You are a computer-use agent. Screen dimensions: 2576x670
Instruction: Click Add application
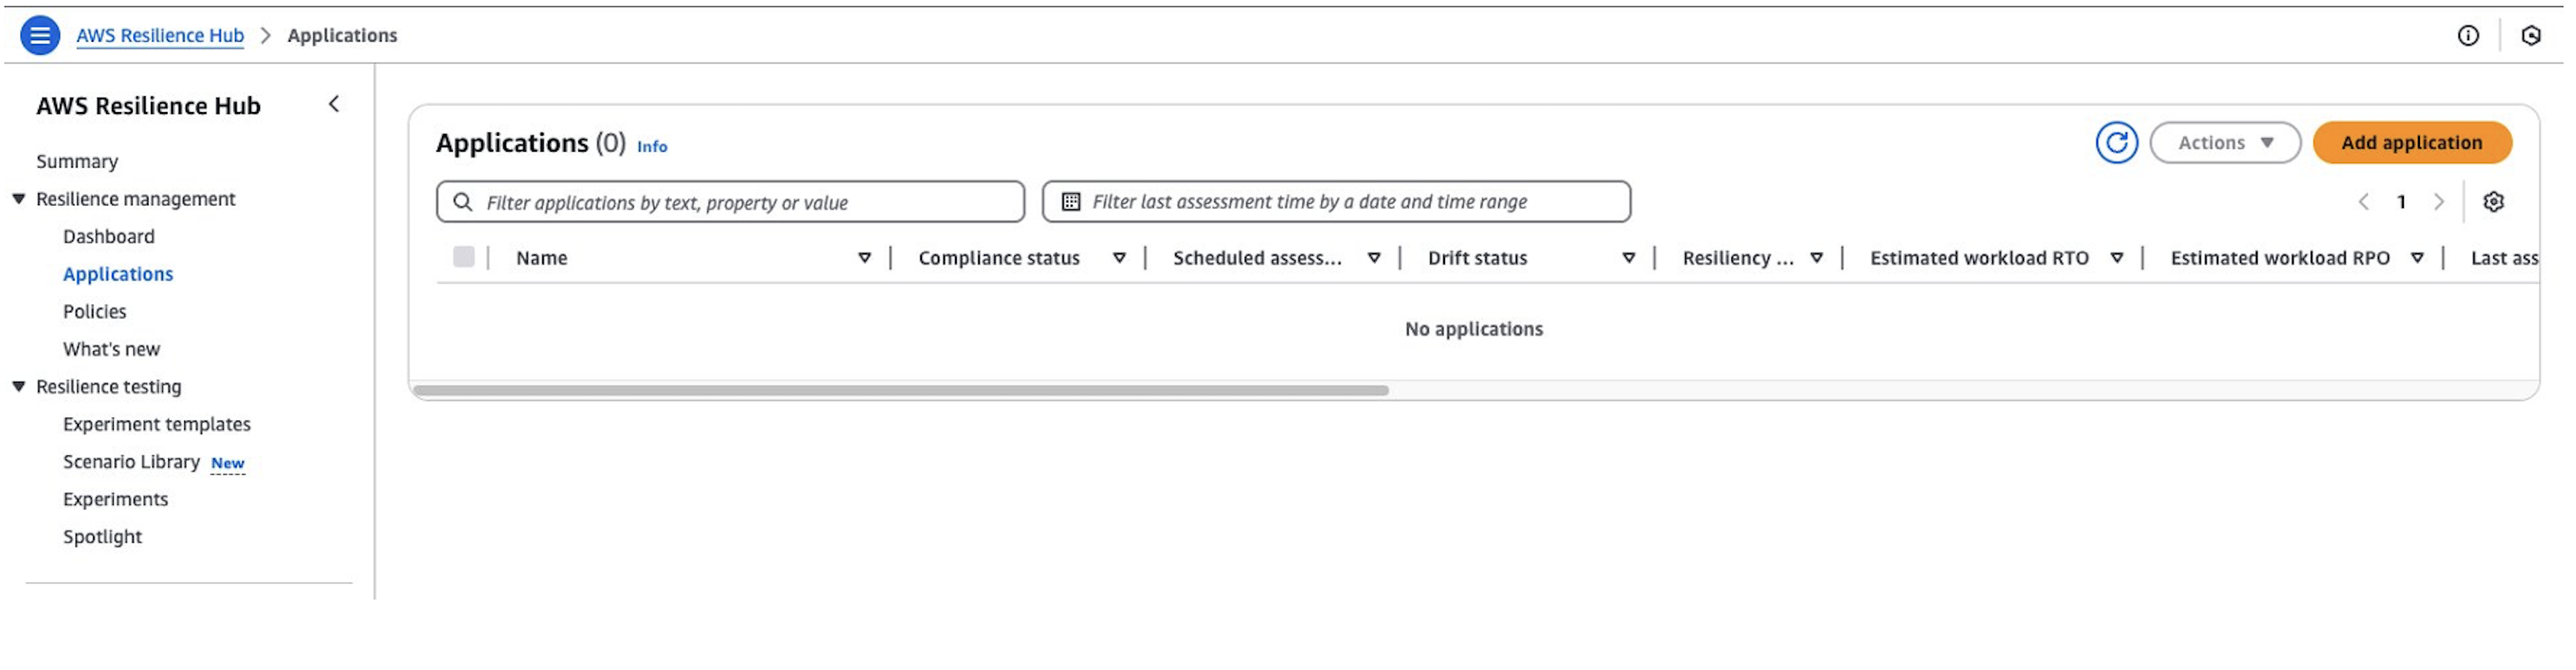coord(2412,142)
